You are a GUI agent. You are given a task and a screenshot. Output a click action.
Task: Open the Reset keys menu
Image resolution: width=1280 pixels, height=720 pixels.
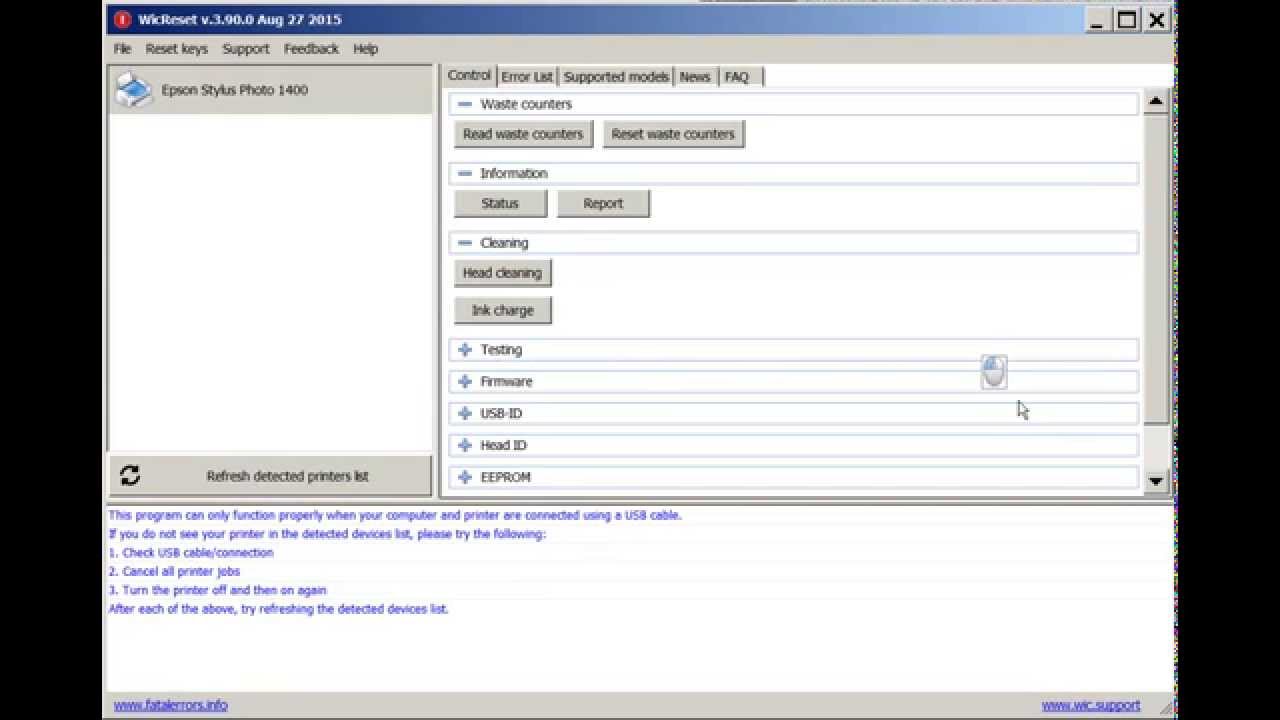pyautogui.click(x=176, y=49)
